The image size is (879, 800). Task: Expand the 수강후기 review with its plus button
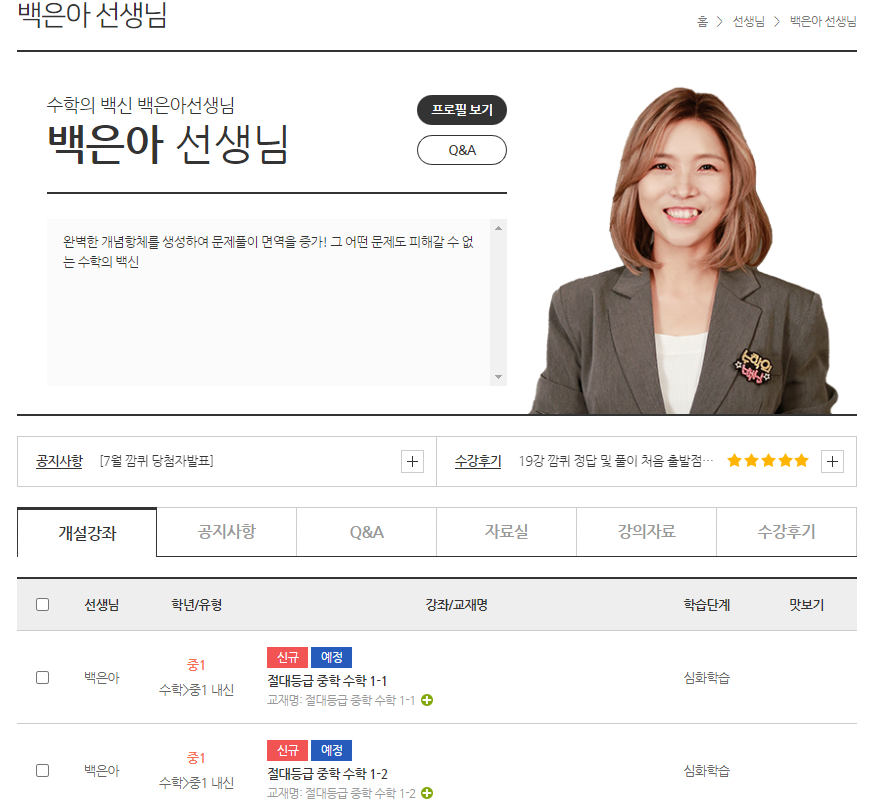pos(832,461)
